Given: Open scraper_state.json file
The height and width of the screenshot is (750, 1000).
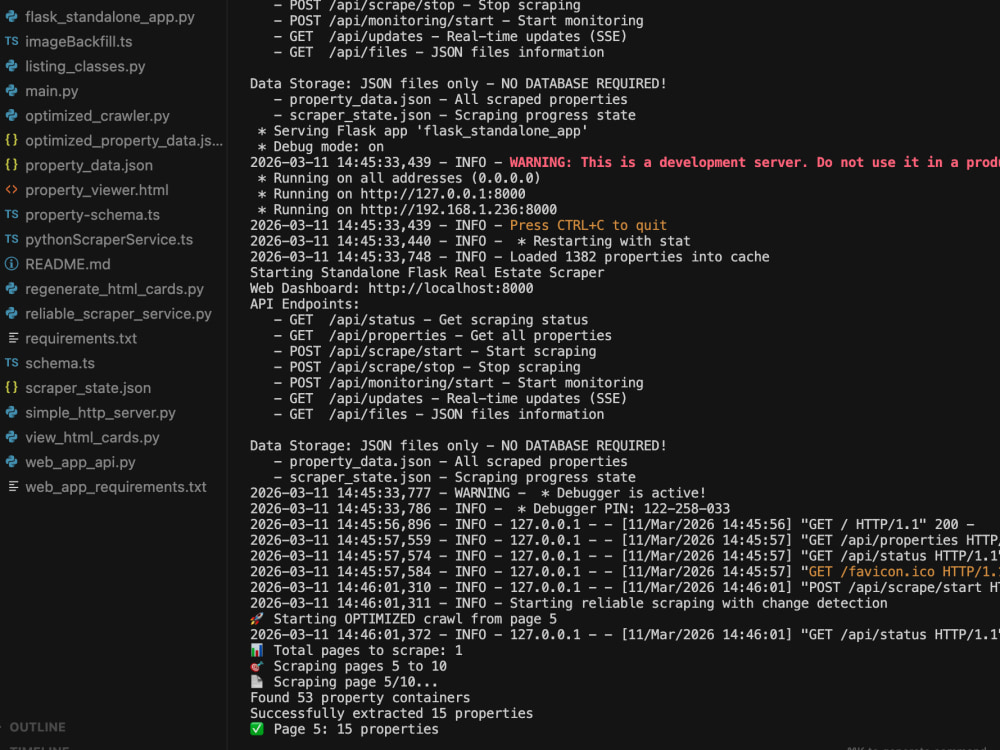Looking at the screenshot, I should tap(88, 388).
